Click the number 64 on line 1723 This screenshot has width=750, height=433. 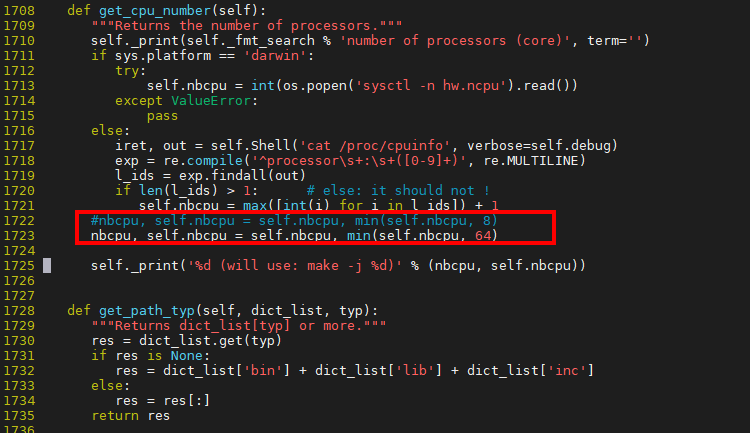pos(482,235)
